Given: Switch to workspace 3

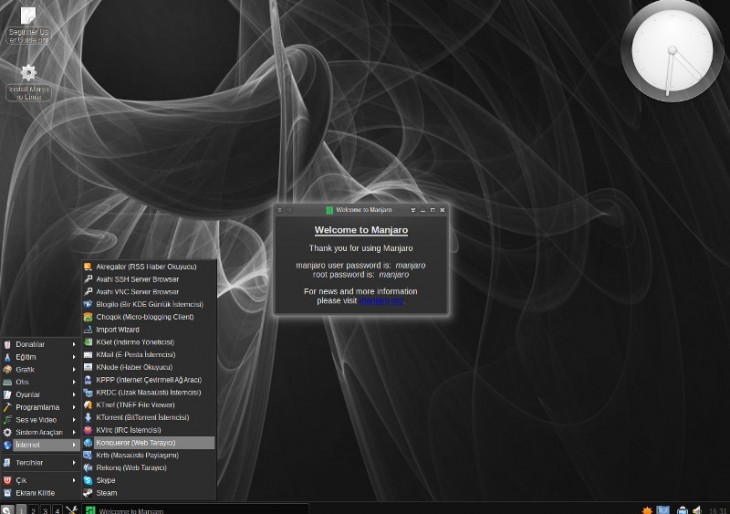Looking at the screenshot, I should pyautogui.click(x=46, y=510).
